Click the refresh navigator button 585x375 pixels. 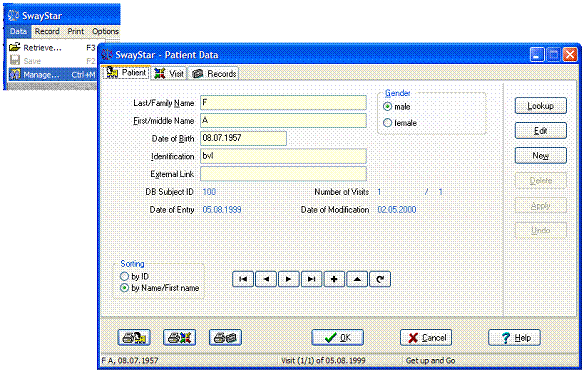(x=380, y=279)
